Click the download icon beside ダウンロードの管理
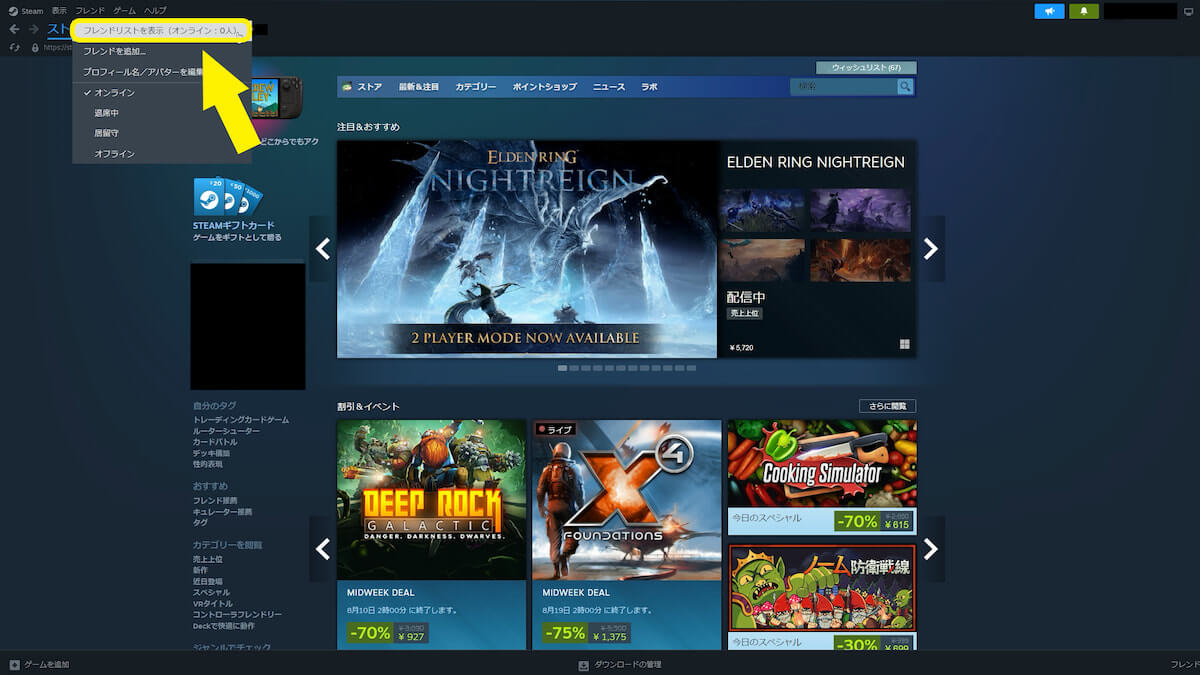 [x=583, y=665]
